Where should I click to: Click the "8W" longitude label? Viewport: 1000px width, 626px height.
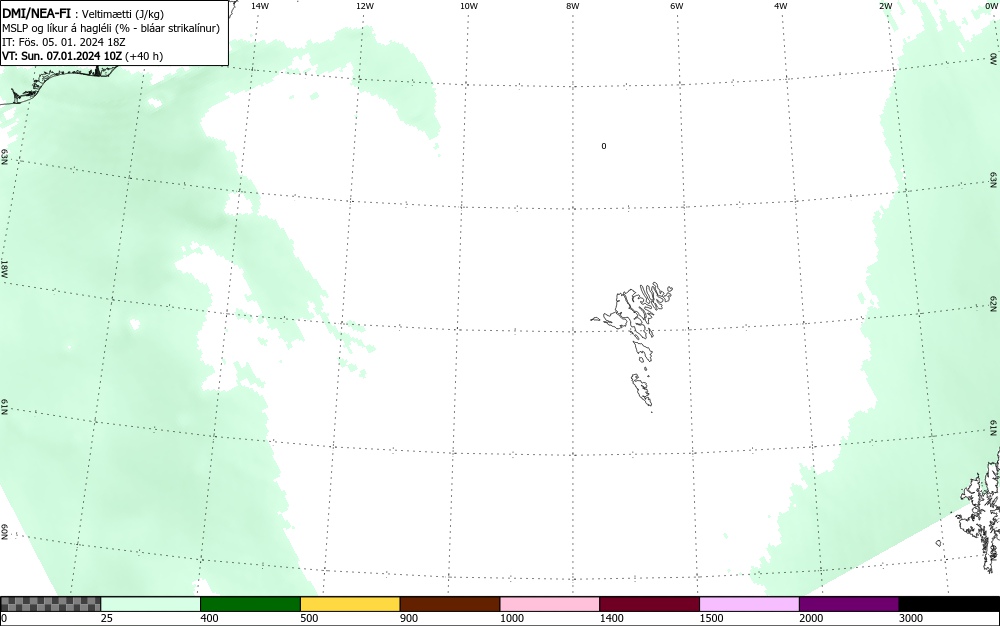tap(573, 6)
